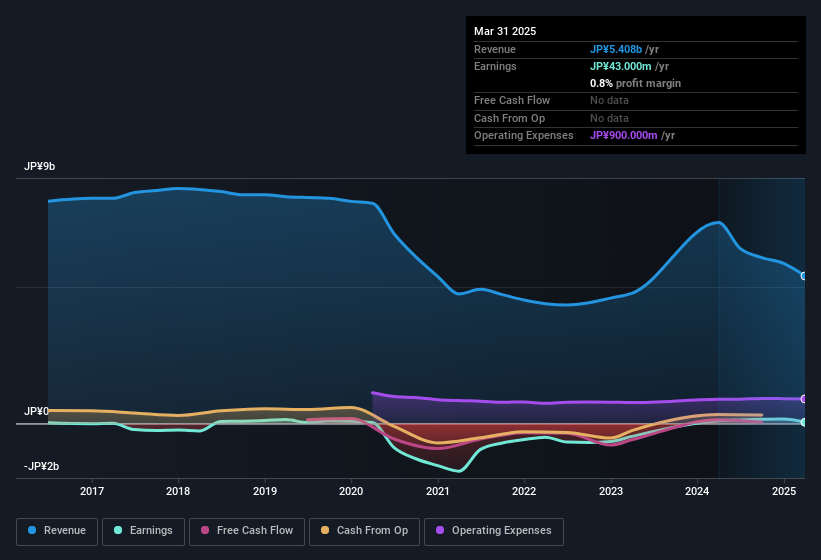The image size is (821, 560).
Task: Click the 2020 x-axis label
Action: click(351, 491)
